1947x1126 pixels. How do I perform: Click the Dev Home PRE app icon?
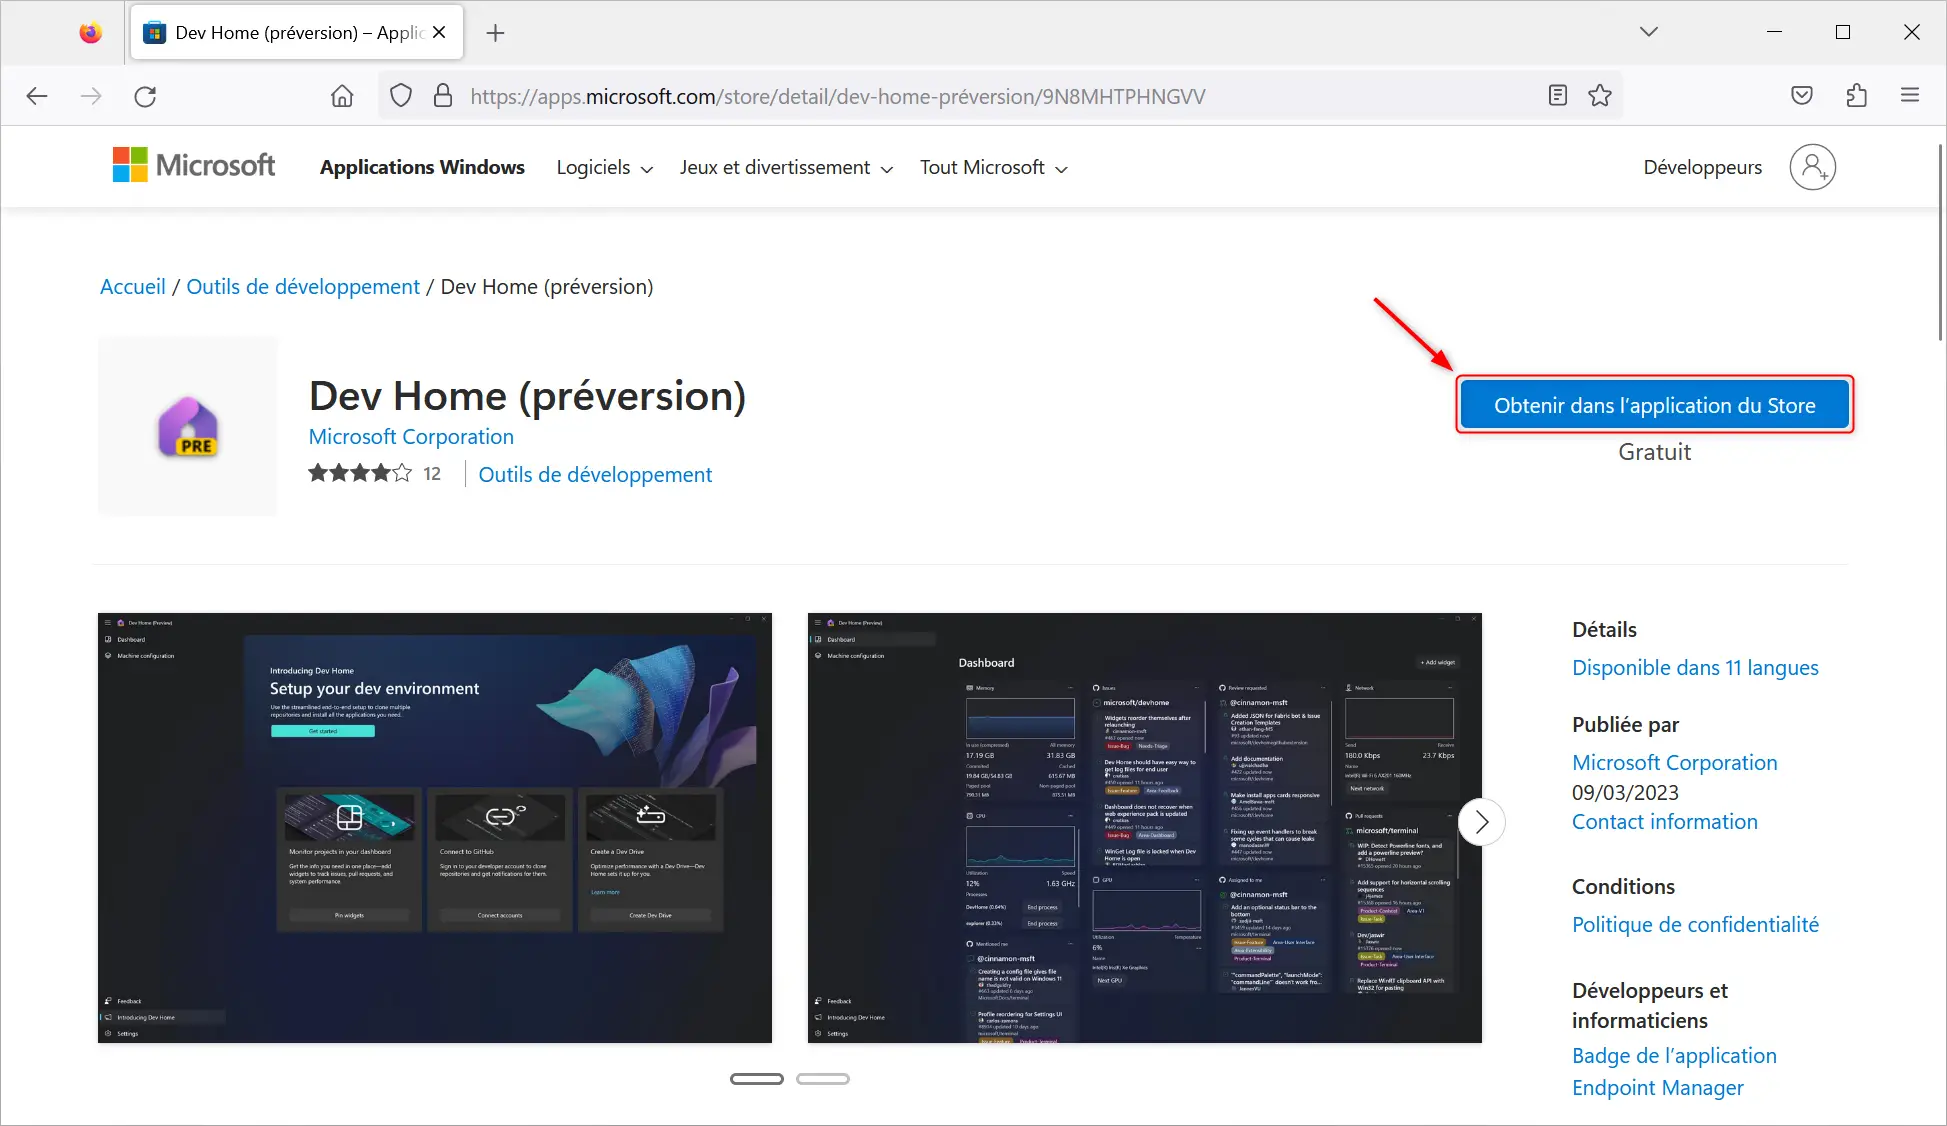click(x=188, y=426)
